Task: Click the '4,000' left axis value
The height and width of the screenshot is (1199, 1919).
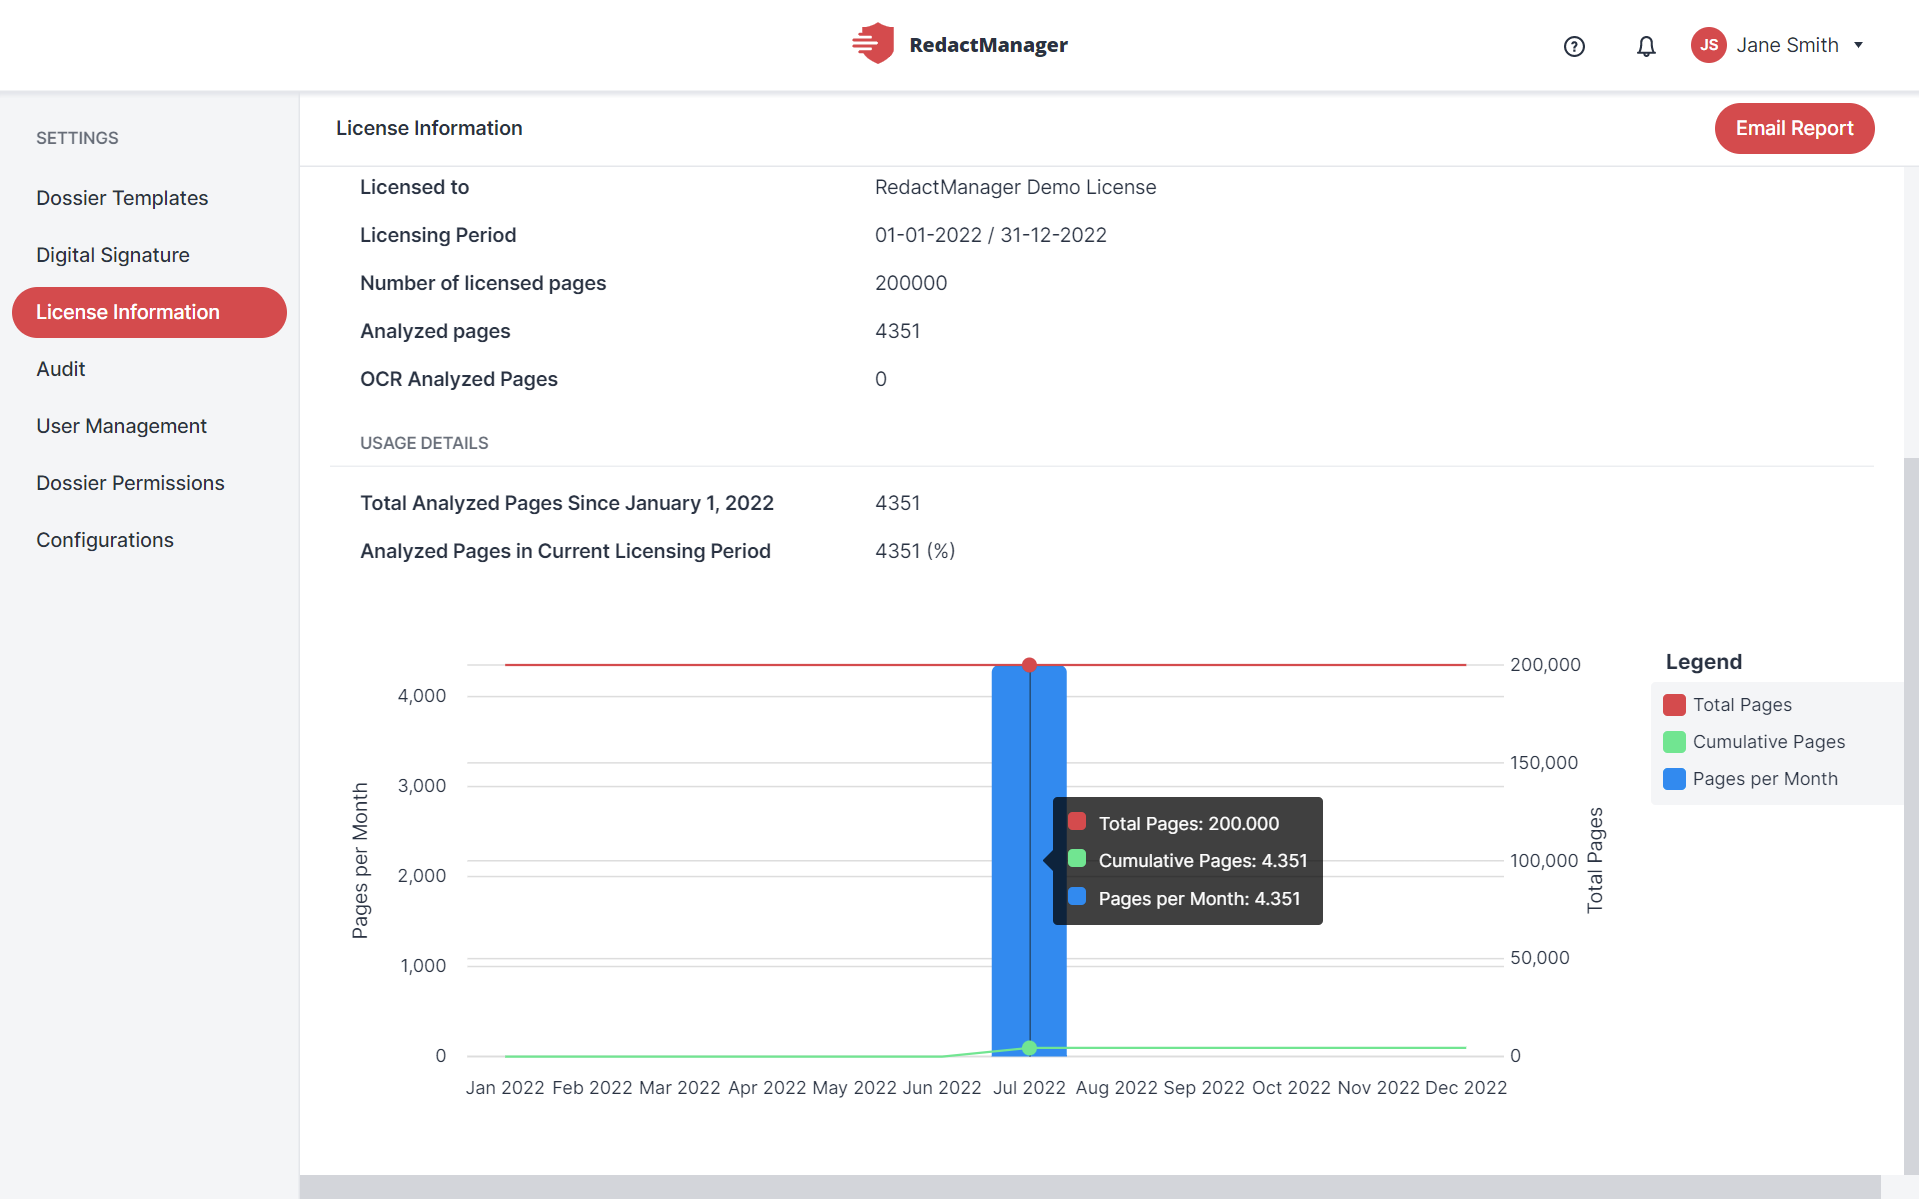Action: 422,696
